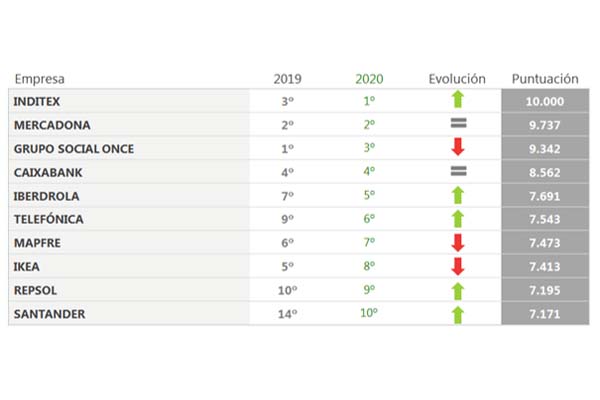Click the Empresa column header
The height and width of the screenshot is (400, 600).
[x=39, y=79]
